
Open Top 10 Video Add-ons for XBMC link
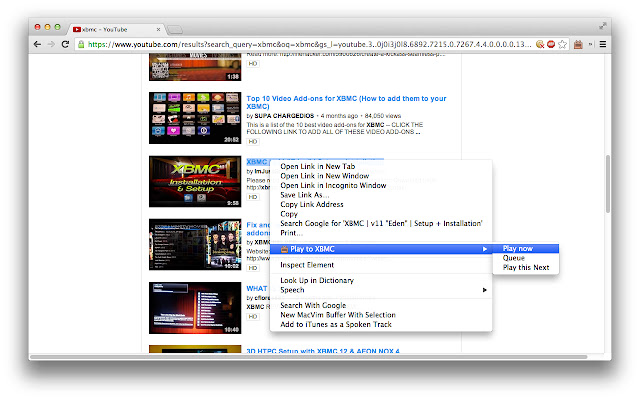pyautogui.click(x=346, y=102)
